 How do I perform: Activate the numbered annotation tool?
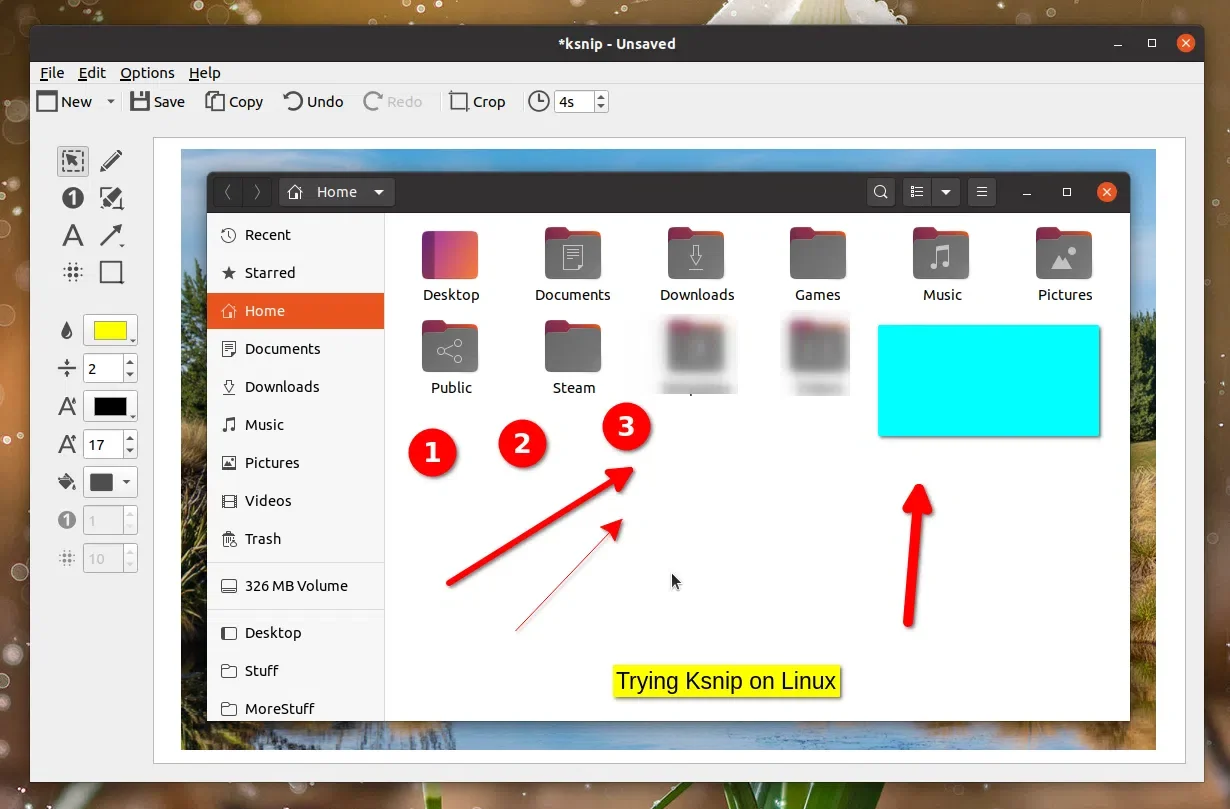[72, 198]
